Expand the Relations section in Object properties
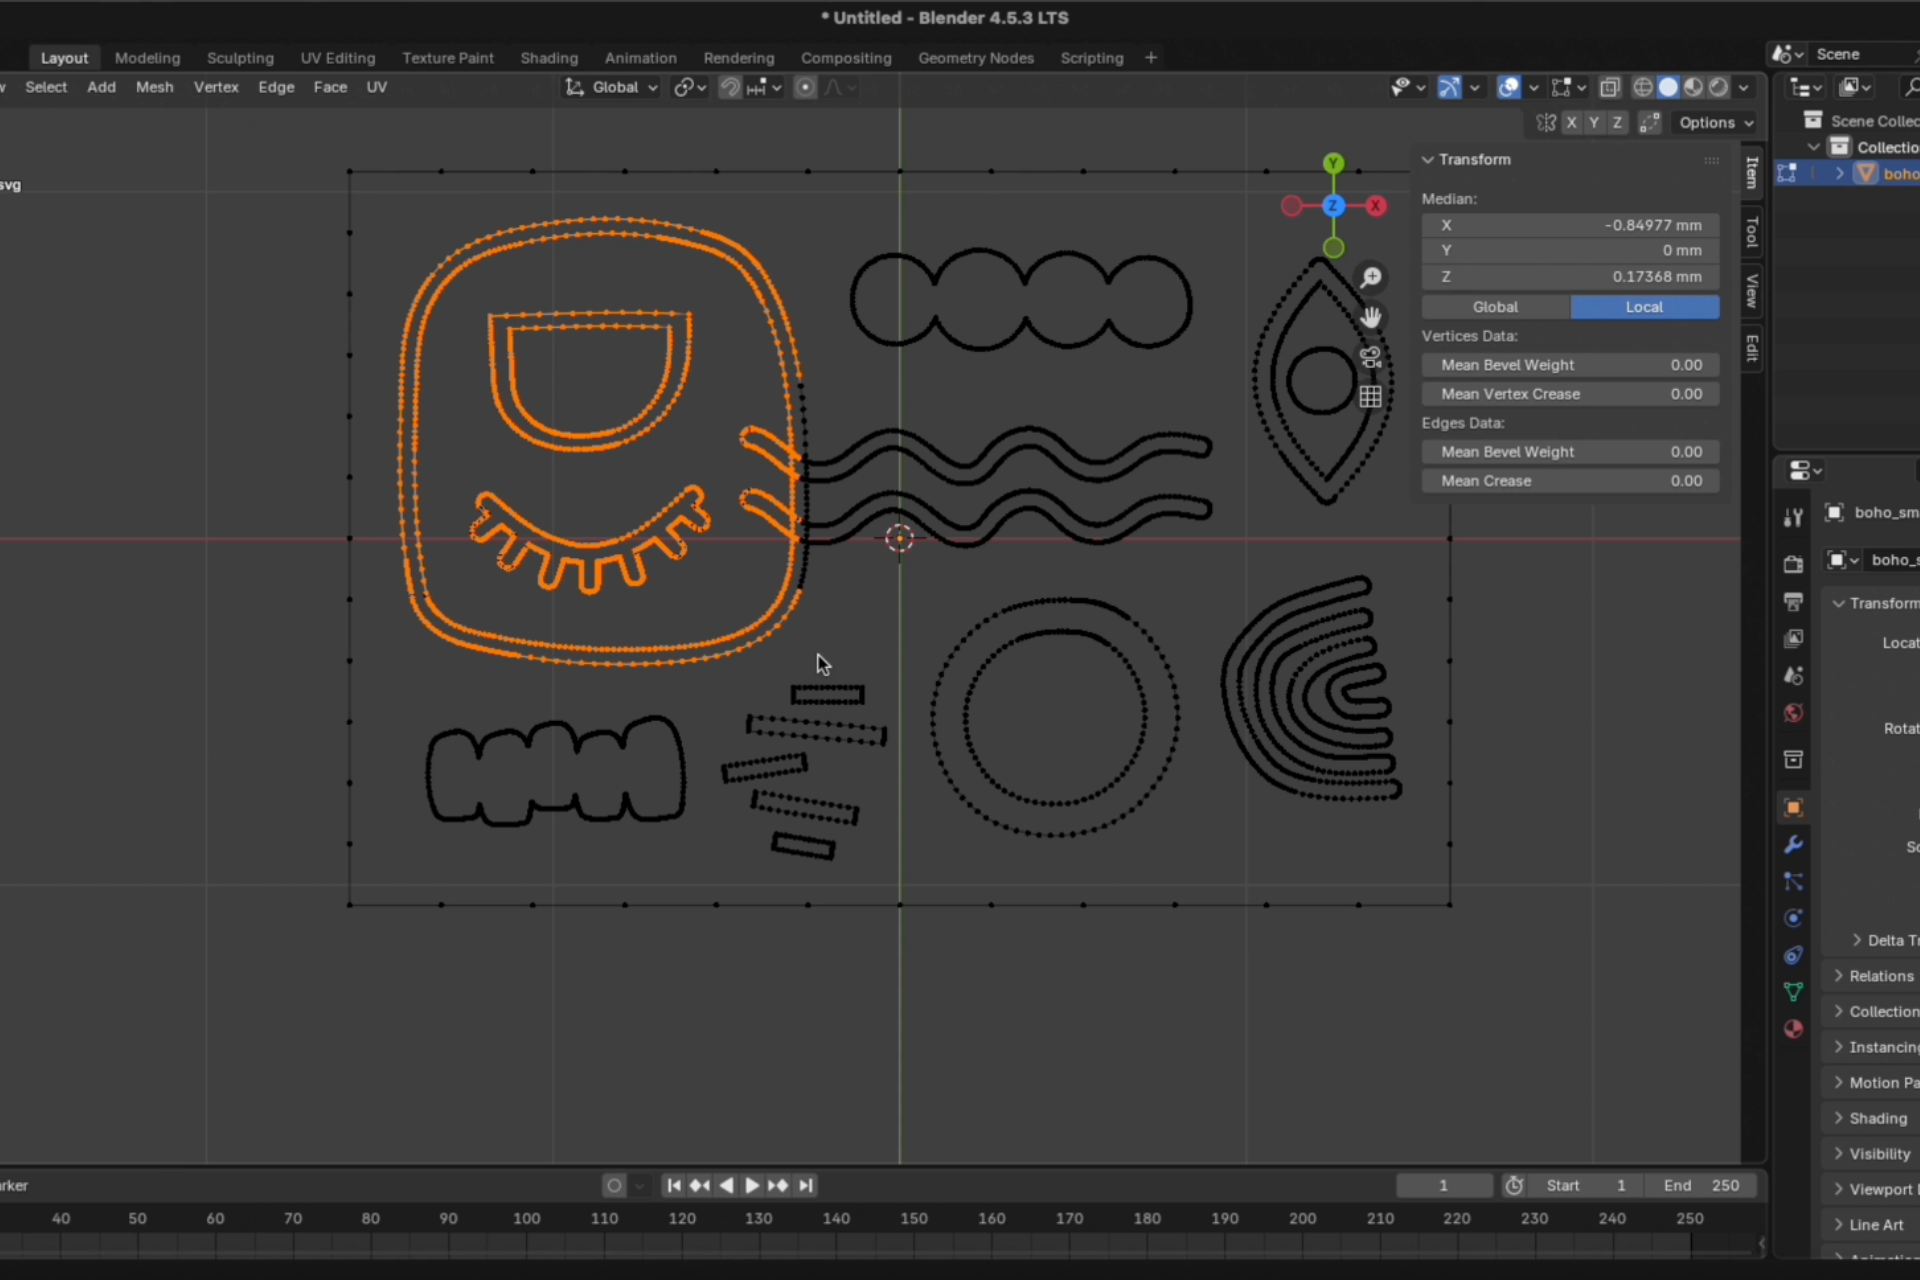 pyautogui.click(x=1878, y=975)
